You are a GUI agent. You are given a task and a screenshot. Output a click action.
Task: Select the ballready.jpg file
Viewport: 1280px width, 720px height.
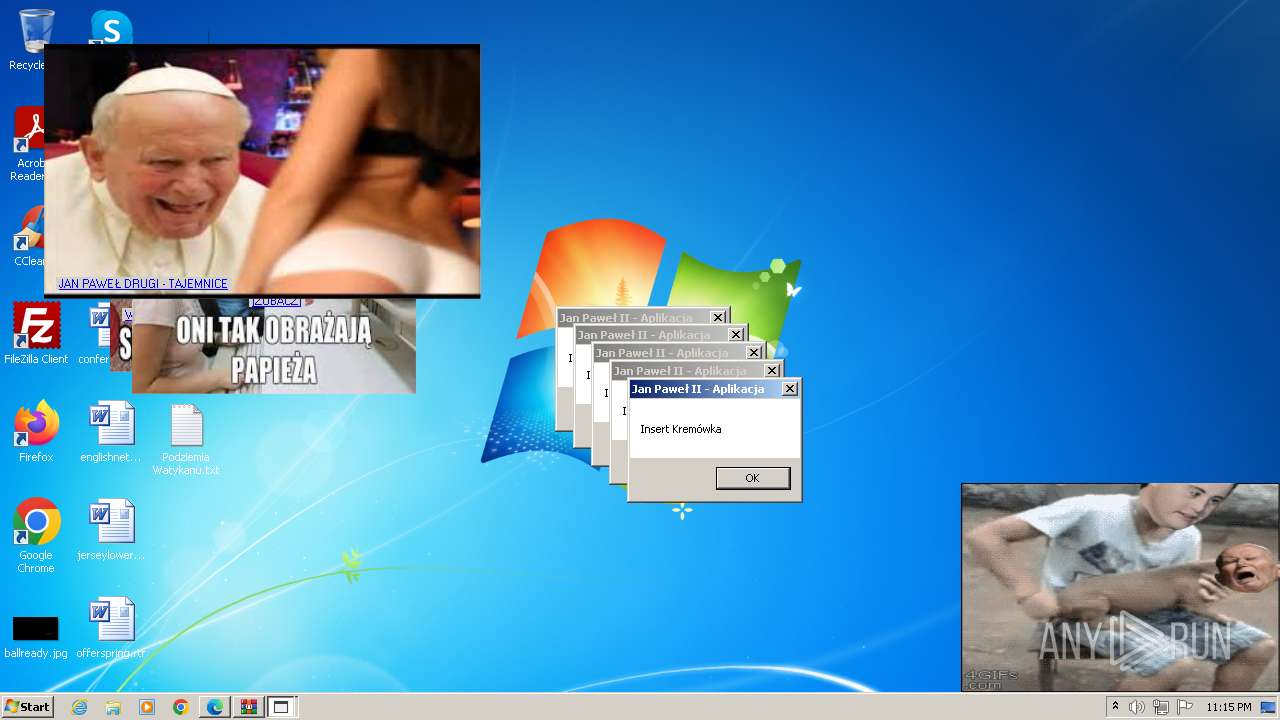pyautogui.click(x=36, y=636)
